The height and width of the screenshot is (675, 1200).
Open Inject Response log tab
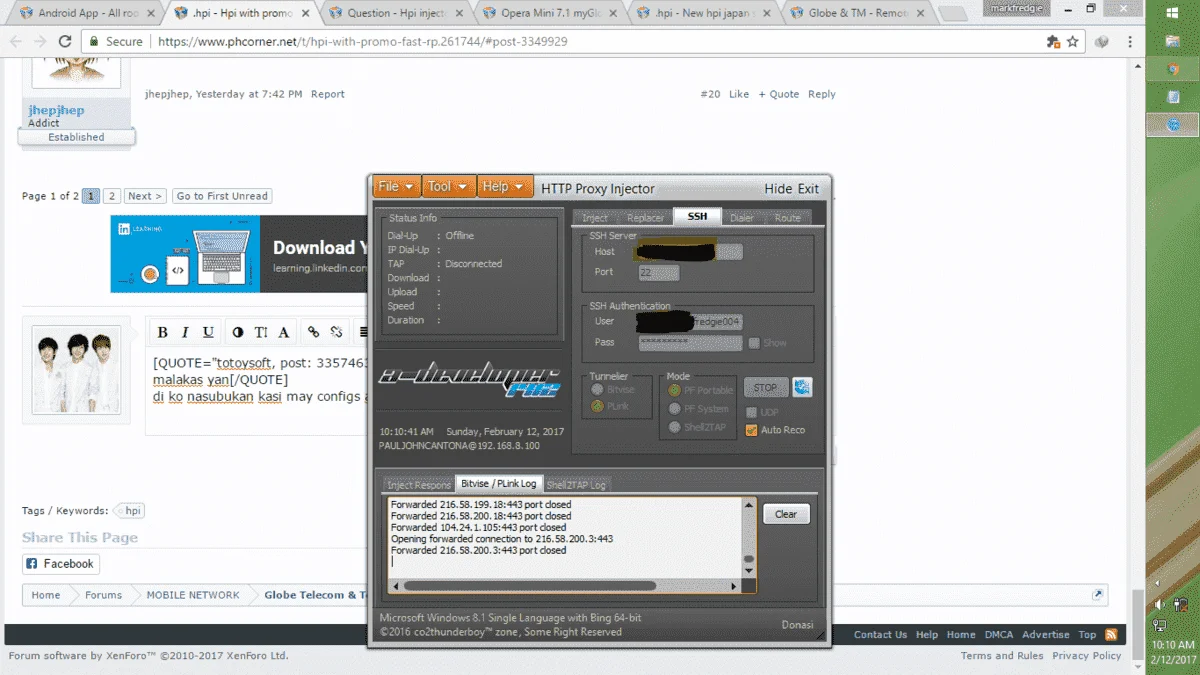419,484
